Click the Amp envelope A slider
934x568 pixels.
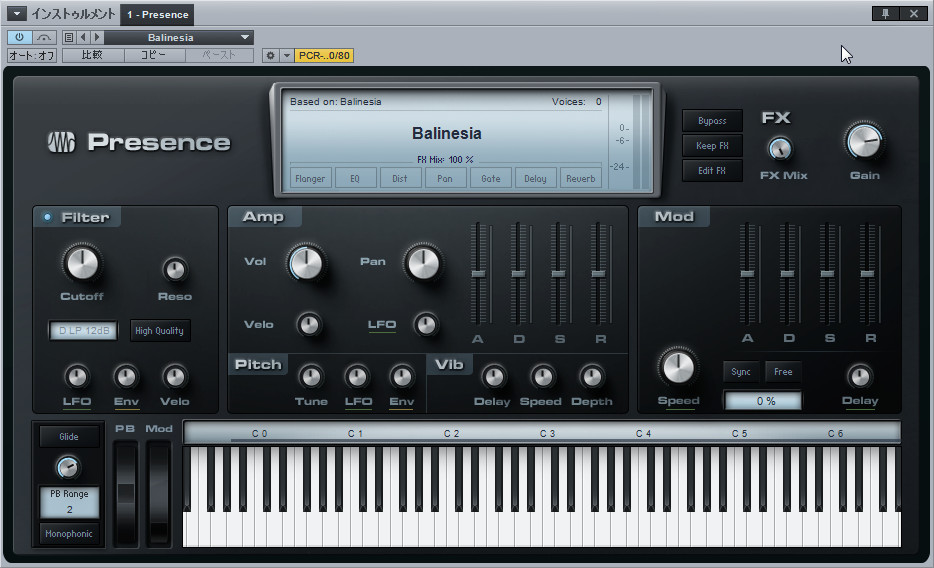tap(478, 273)
